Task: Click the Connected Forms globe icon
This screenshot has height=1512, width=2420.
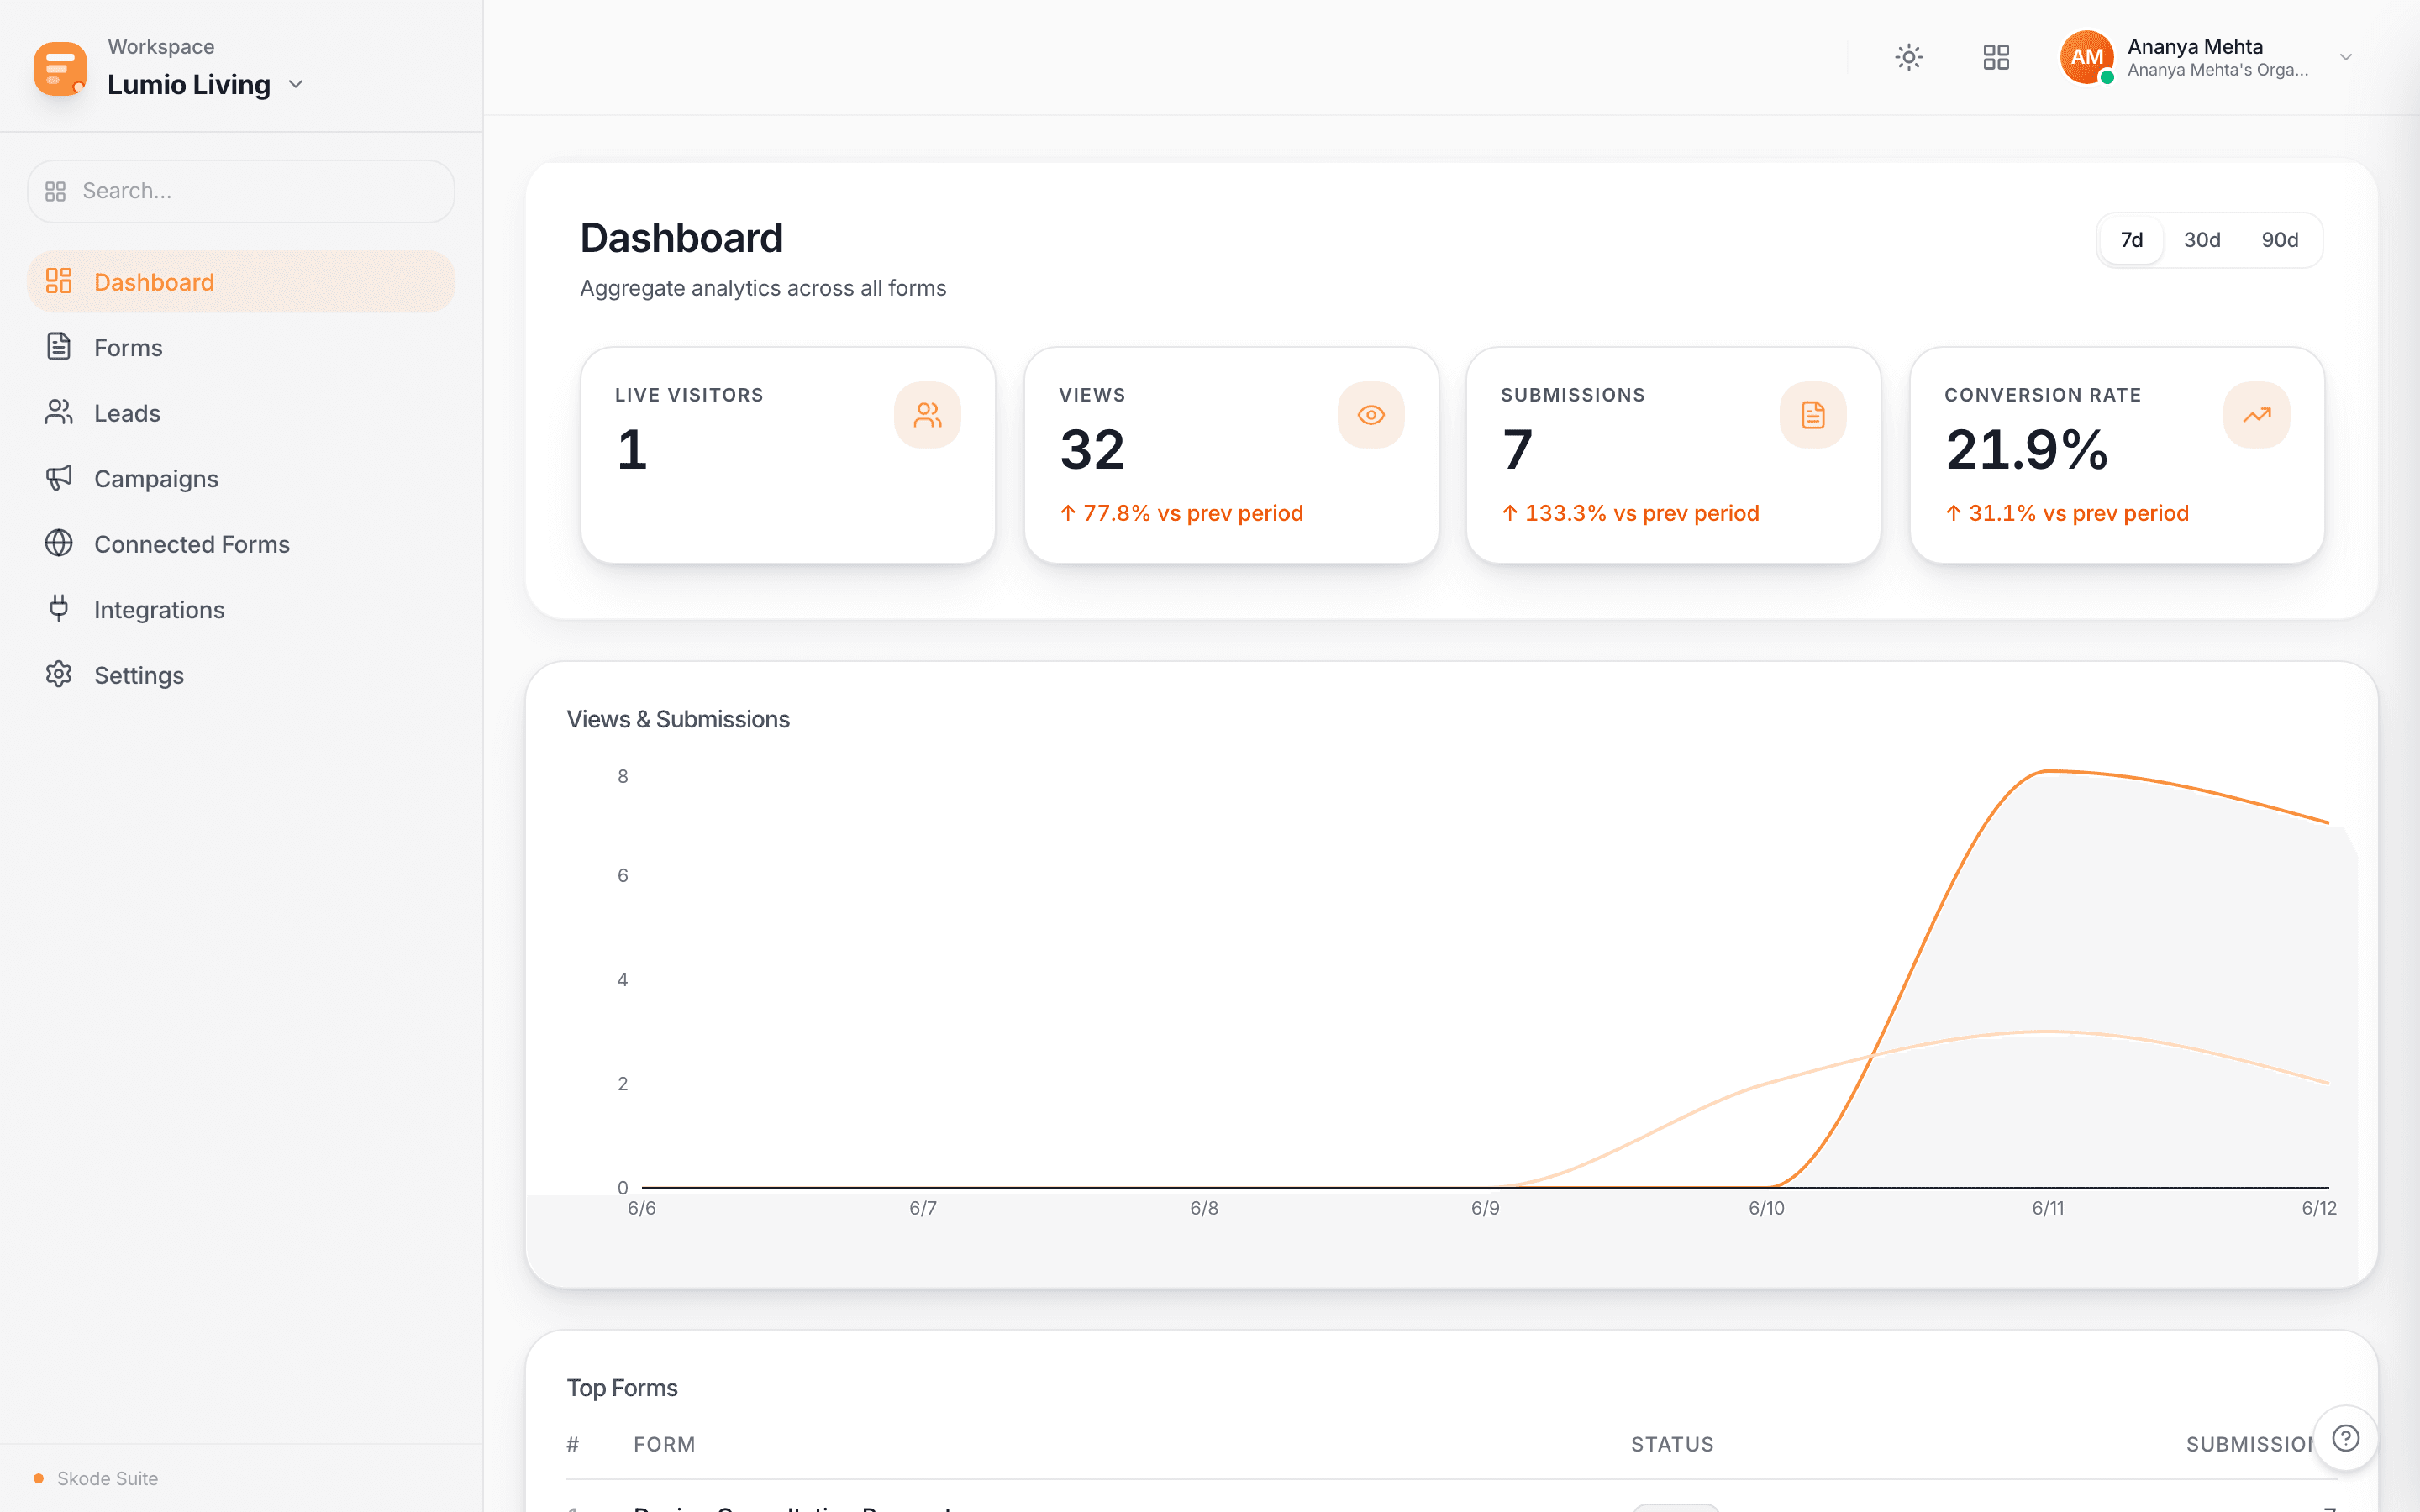Action: point(59,543)
